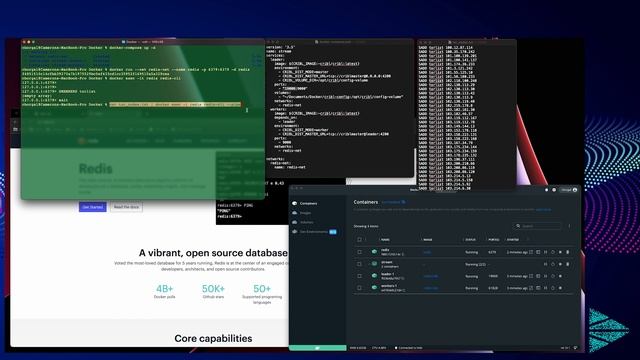This screenshot has height=360, width=640.
Task: Click the Docker troubleshoot bug icon
Action: tap(547, 190)
